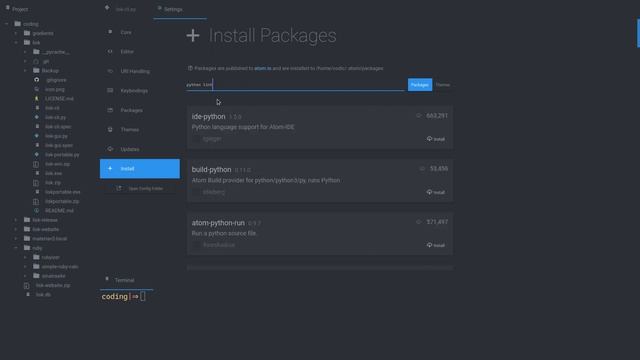Click the folder icon of coding root
The image size is (640, 360).
click(x=18, y=24)
